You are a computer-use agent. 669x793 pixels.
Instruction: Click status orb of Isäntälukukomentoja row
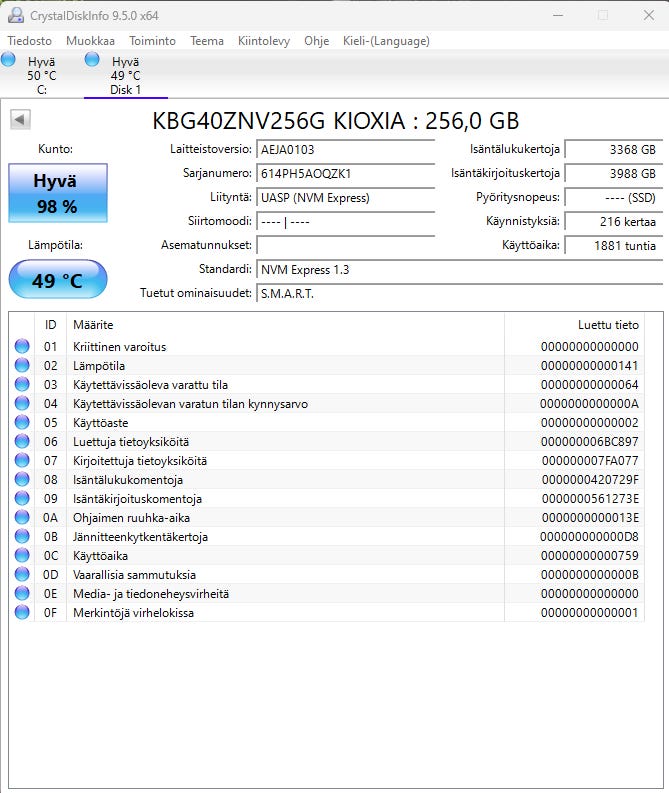[x=22, y=479]
